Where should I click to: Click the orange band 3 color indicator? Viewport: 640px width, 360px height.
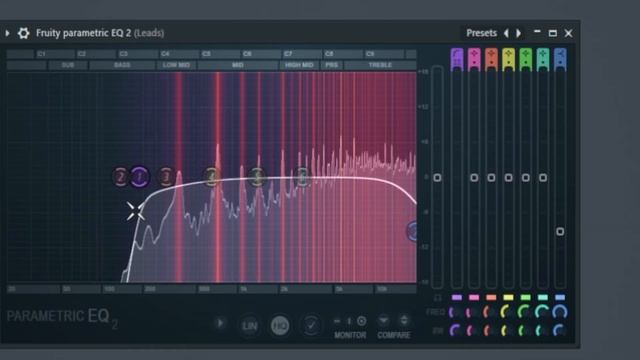491,298
